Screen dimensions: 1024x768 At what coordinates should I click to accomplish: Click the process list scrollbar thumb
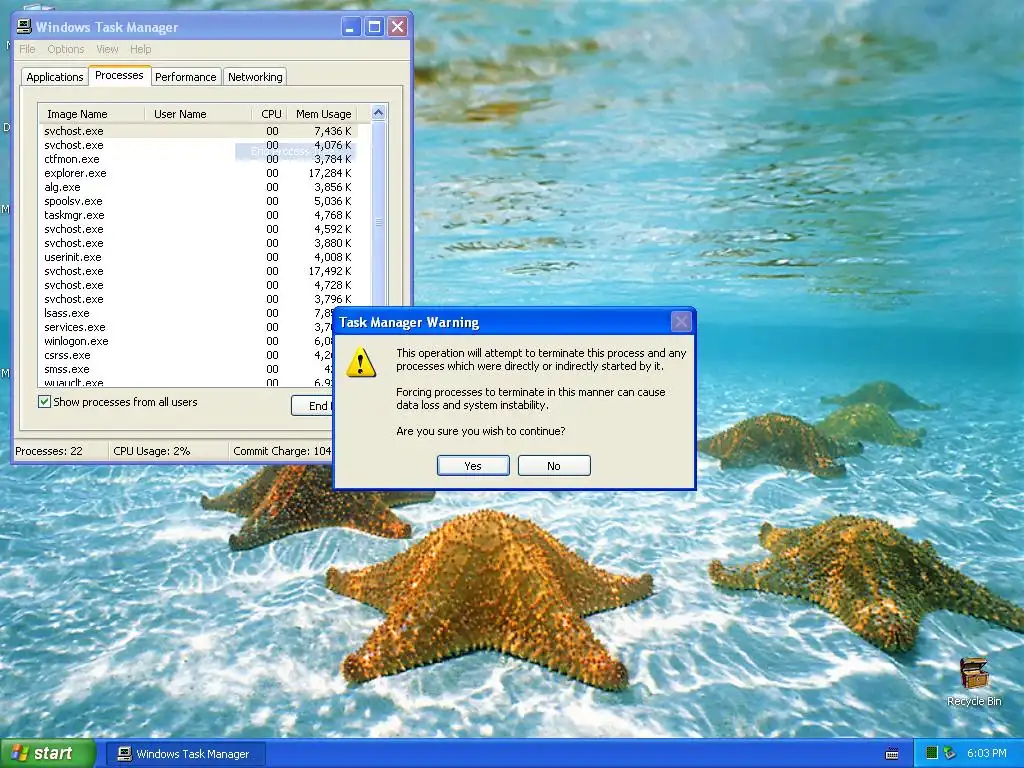point(378,222)
